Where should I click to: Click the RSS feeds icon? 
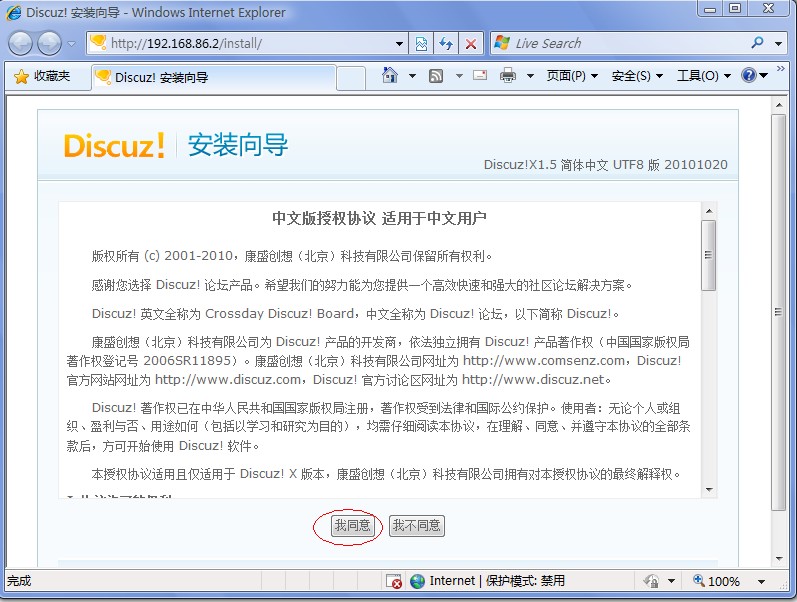click(436, 76)
